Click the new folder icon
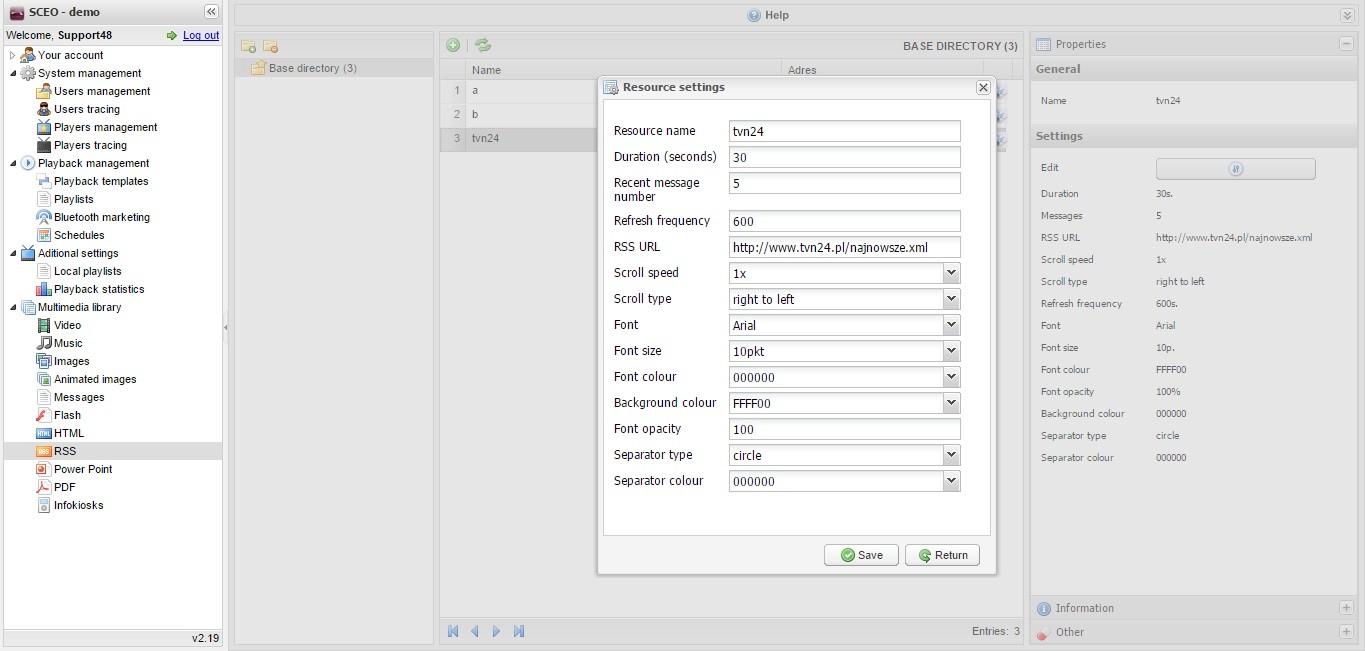This screenshot has height=651, width=1365. [248, 47]
